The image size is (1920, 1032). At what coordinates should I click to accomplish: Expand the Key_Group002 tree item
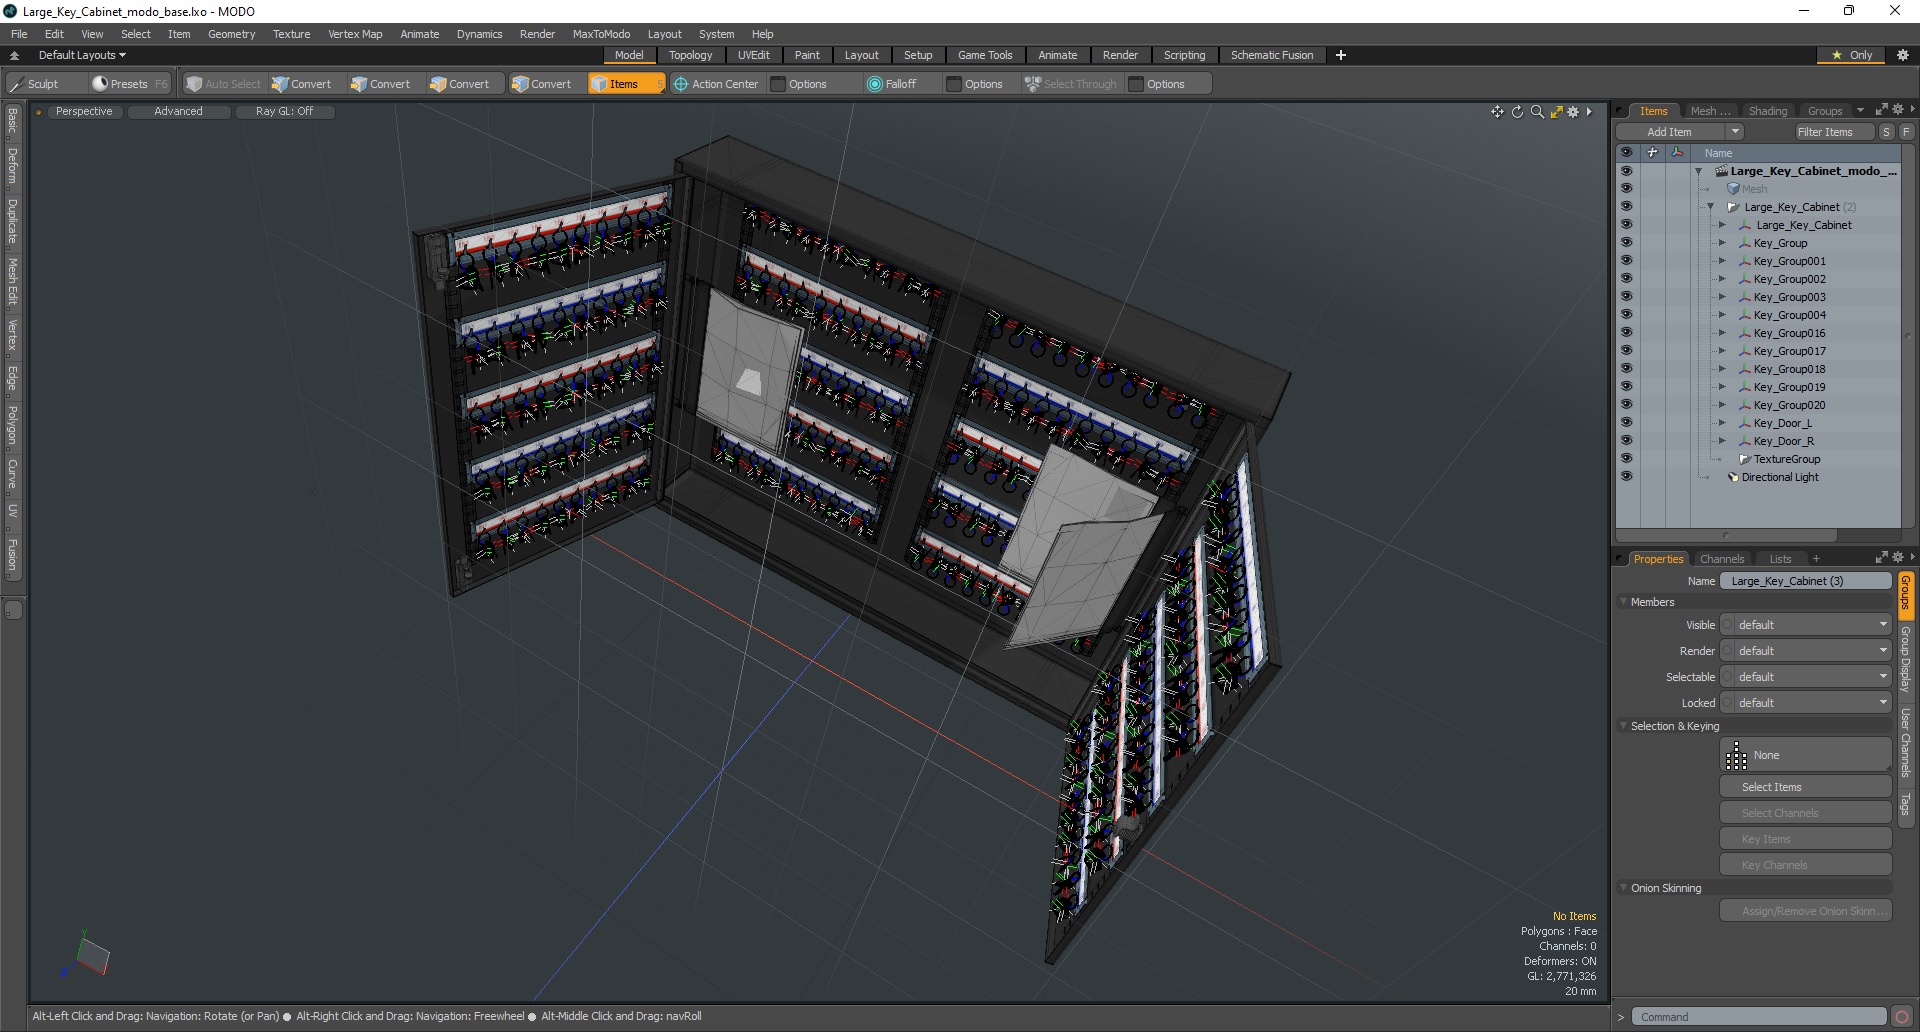pyautogui.click(x=1722, y=279)
